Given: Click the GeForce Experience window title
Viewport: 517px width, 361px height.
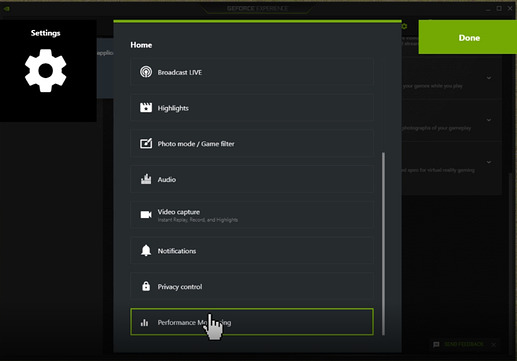Looking at the screenshot, I should pos(257,8).
